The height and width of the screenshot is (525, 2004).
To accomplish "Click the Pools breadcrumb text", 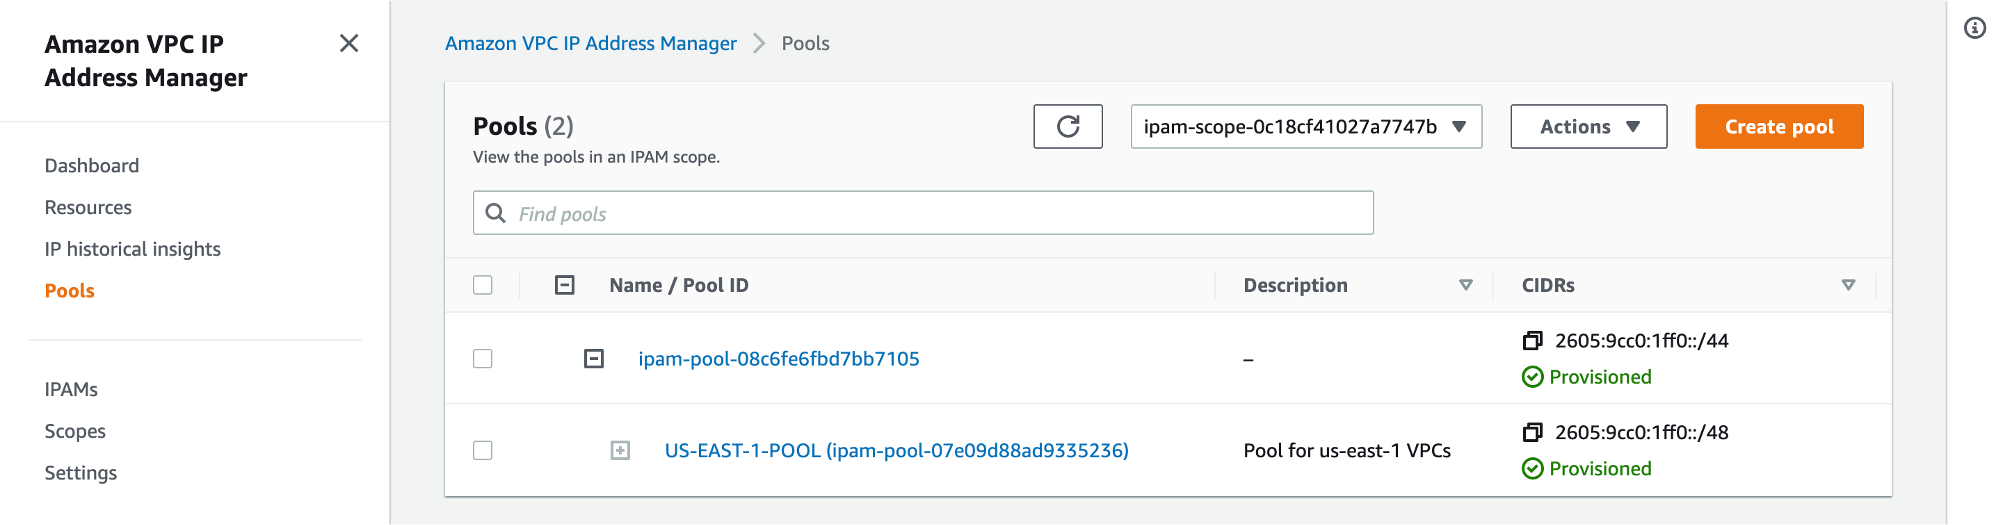I will point(805,43).
